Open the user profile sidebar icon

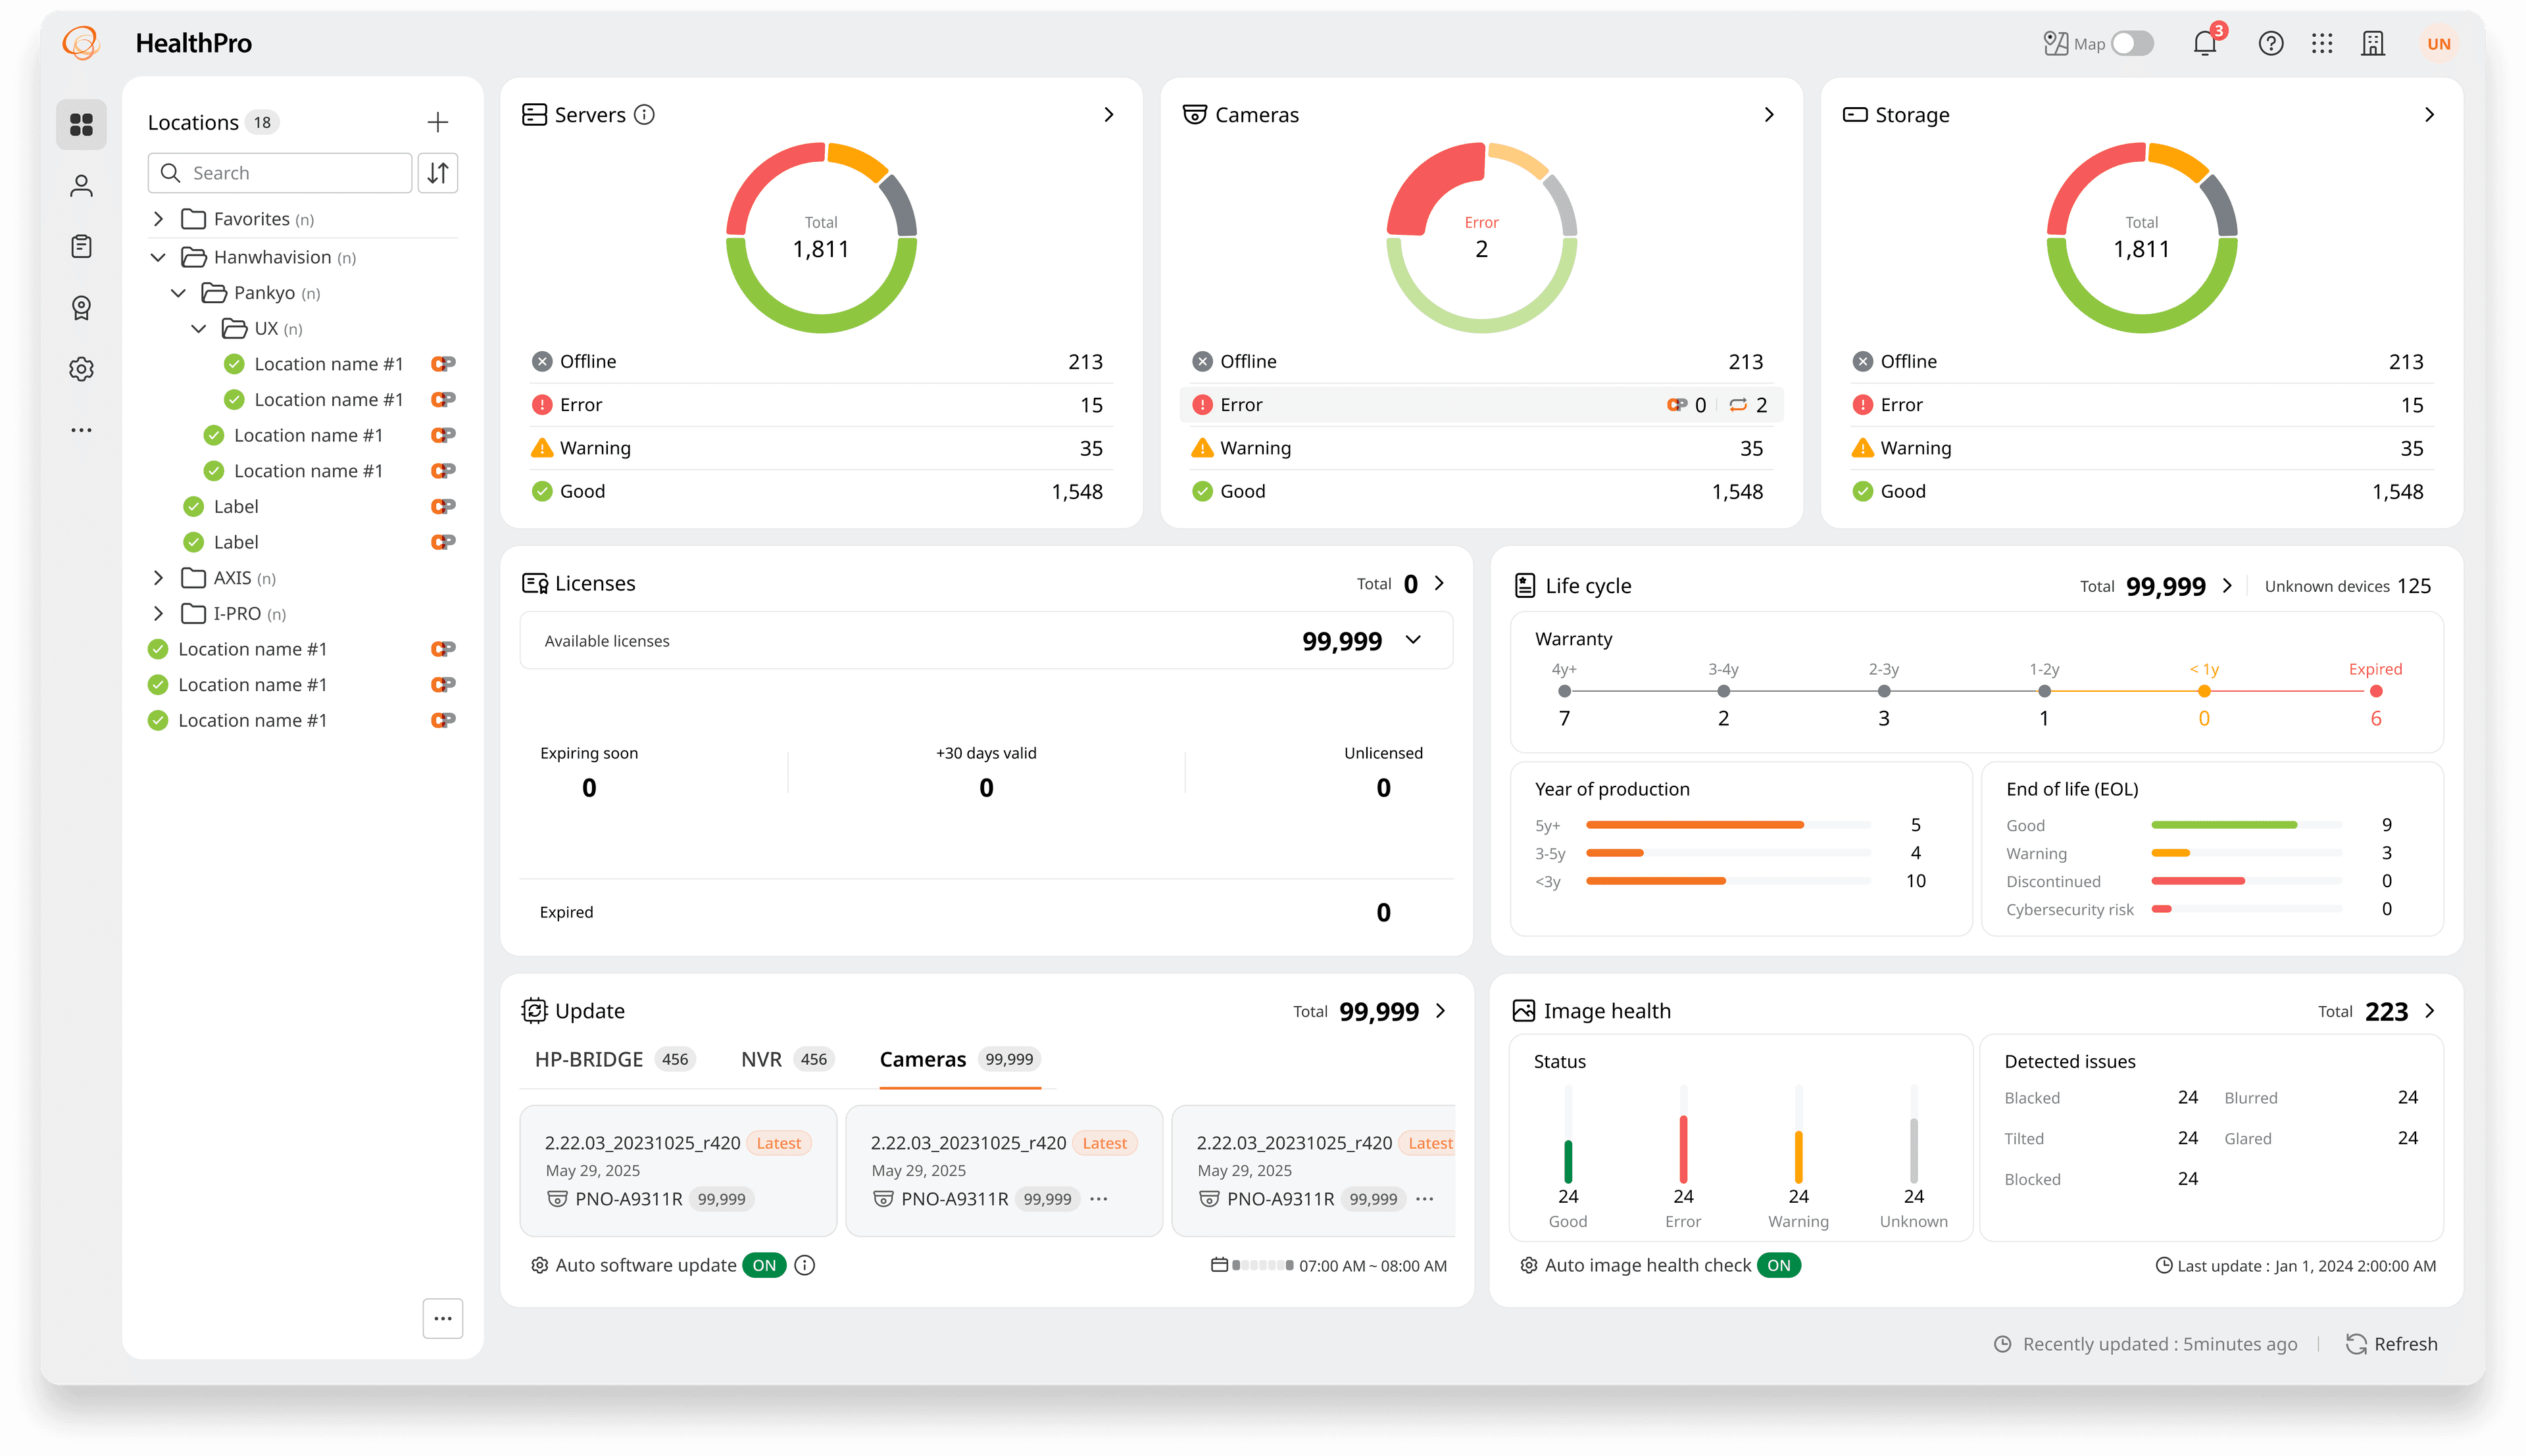tap(81, 186)
